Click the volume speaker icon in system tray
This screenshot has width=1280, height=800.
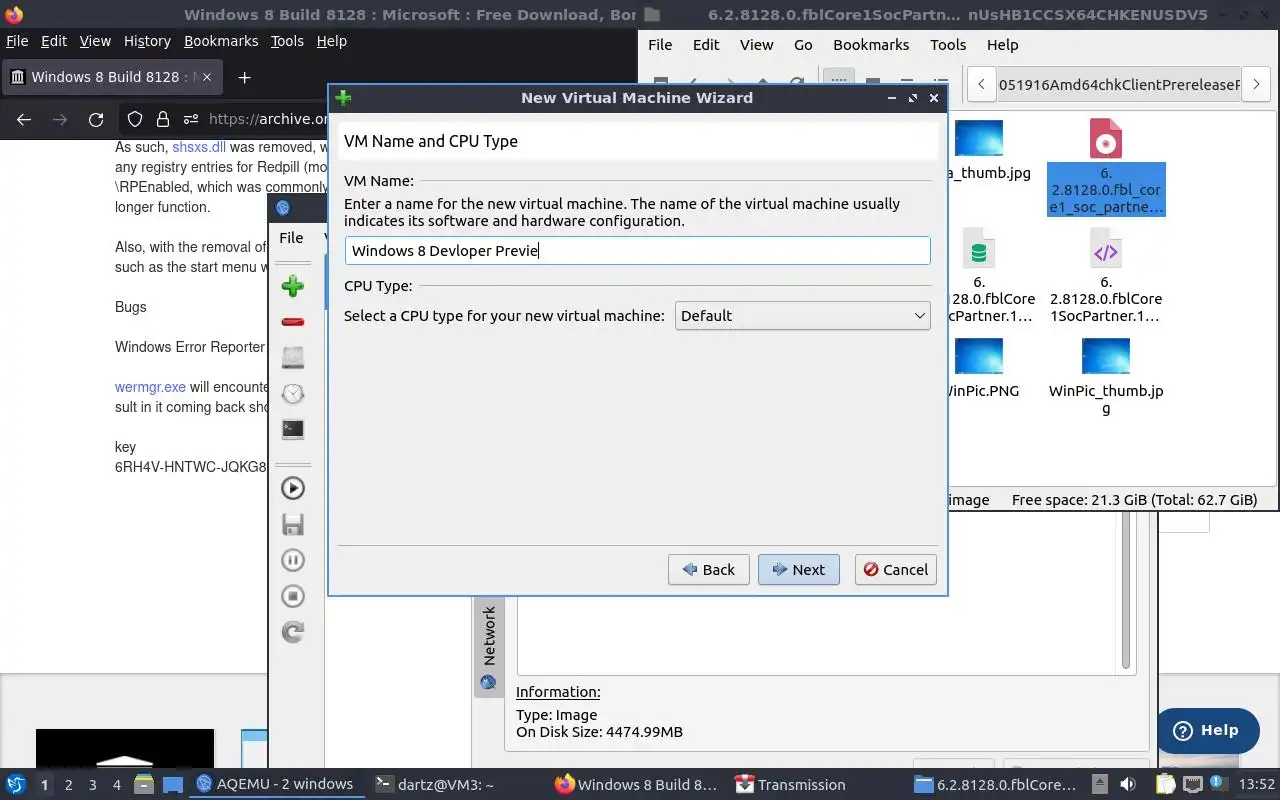(1128, 784)
